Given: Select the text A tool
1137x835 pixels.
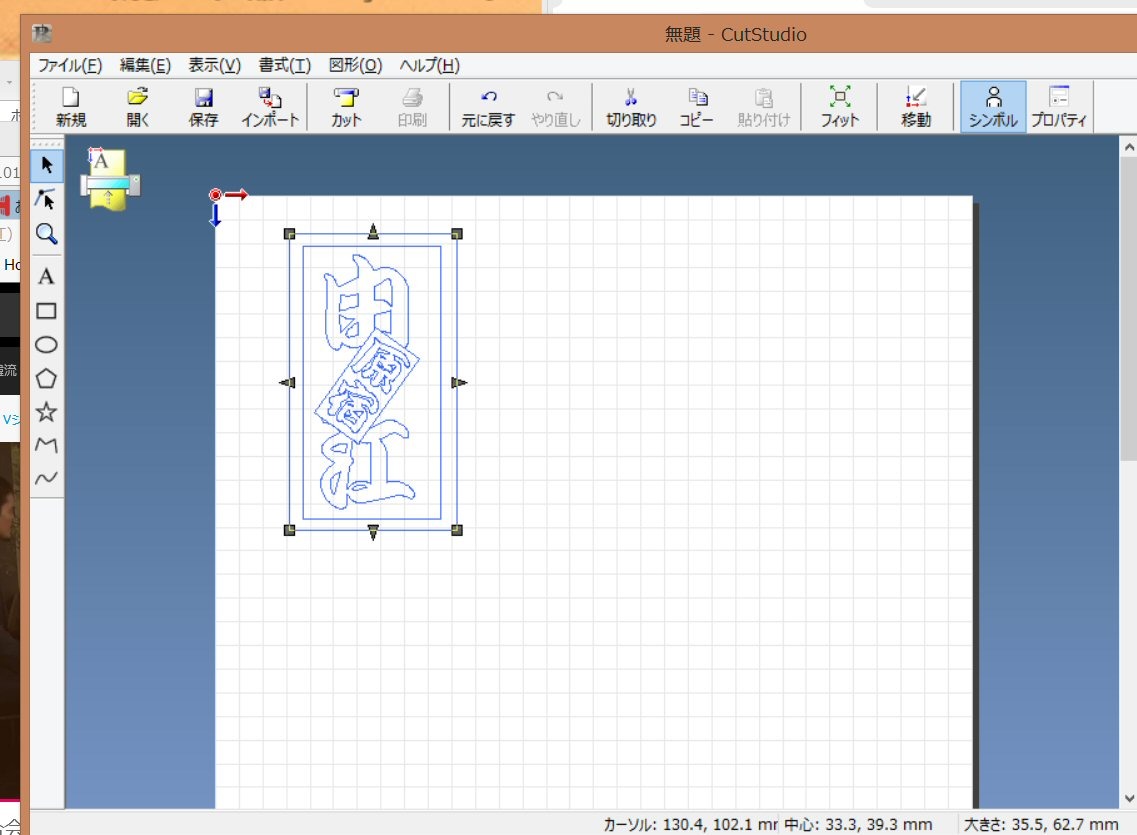Looking at the screenshot, I should (x=46, y=276).
